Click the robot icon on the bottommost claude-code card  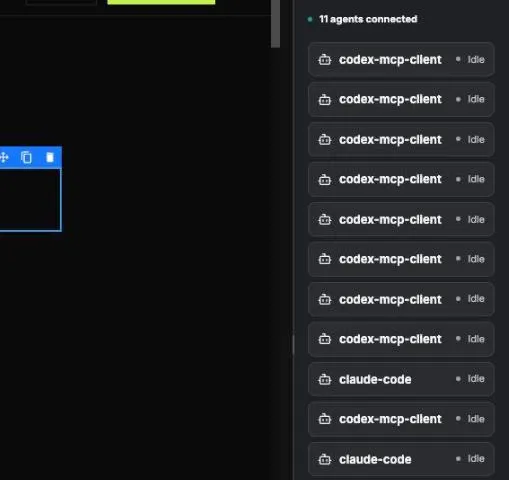[x=325, y=459]
